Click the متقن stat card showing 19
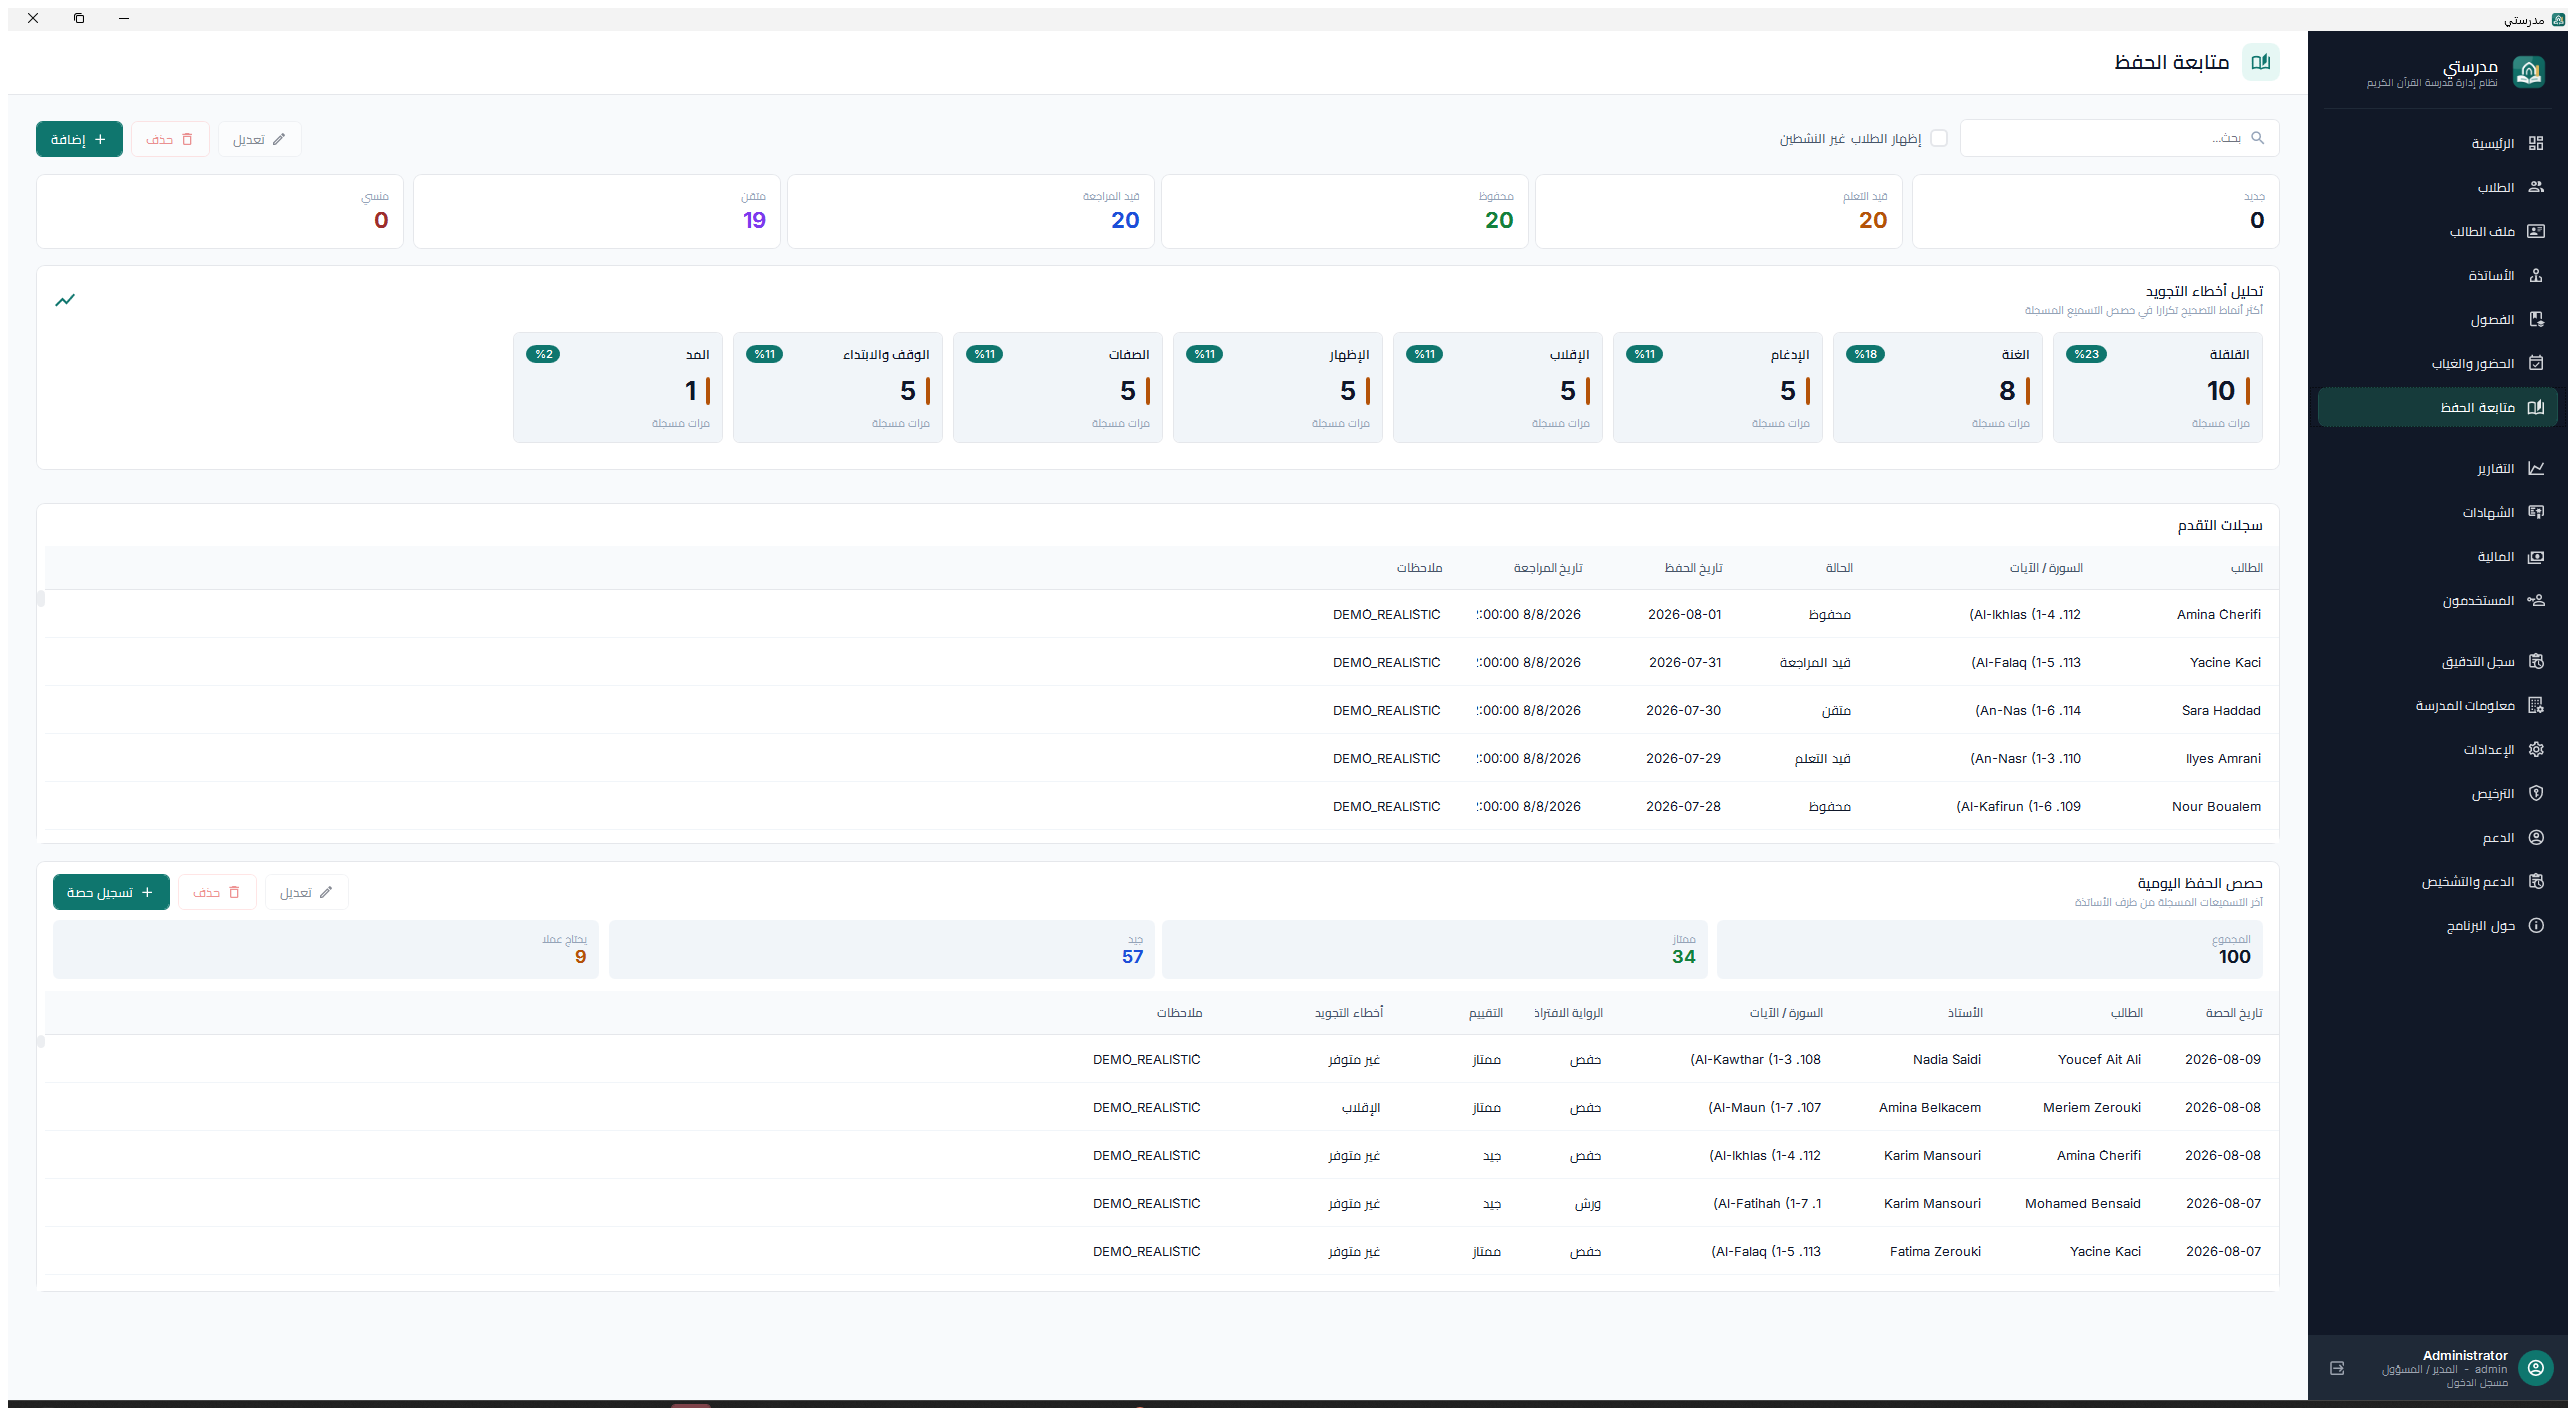2576x1408 pixels. click(x=597, y=211)
